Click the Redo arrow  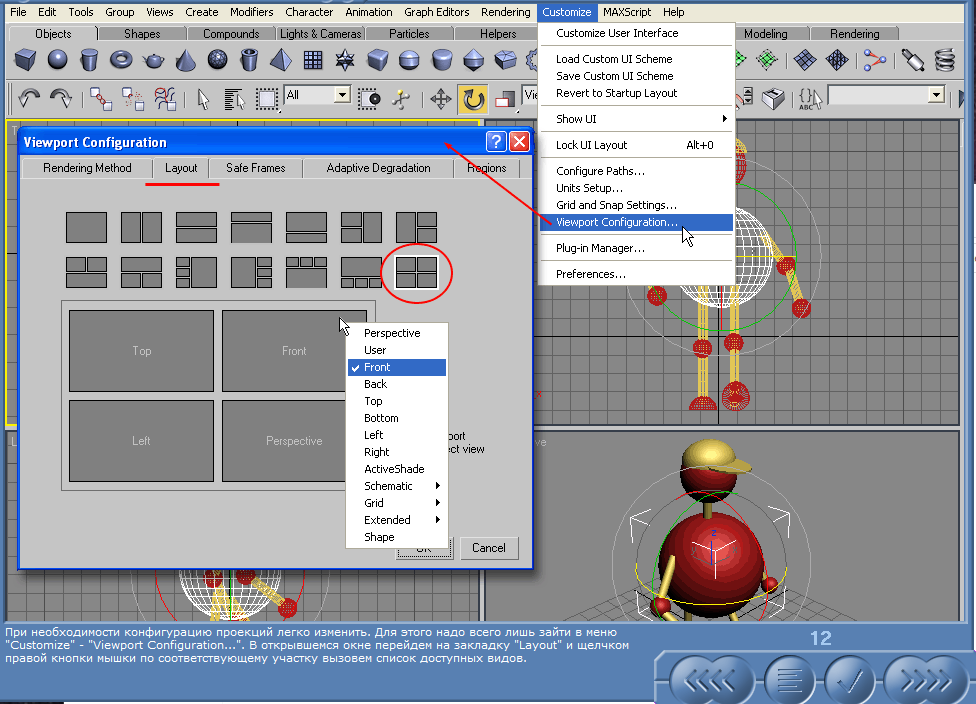60,98
